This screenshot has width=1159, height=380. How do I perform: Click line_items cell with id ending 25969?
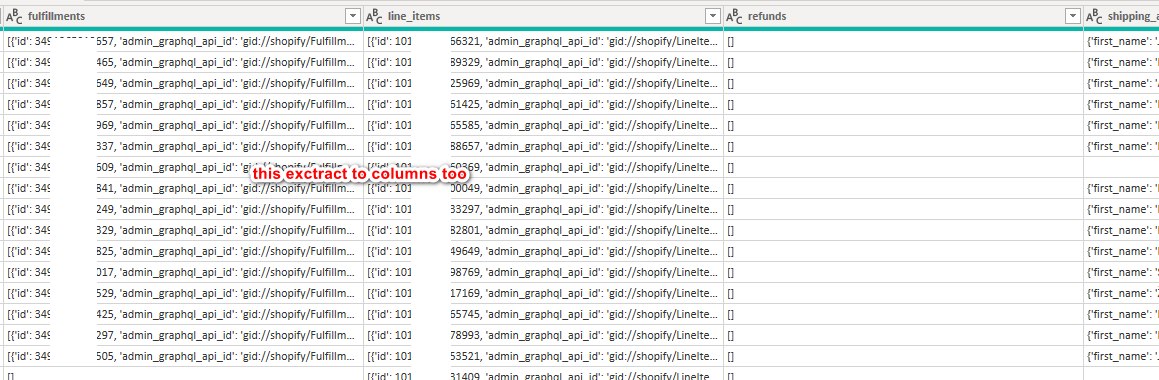click(543, 84)
